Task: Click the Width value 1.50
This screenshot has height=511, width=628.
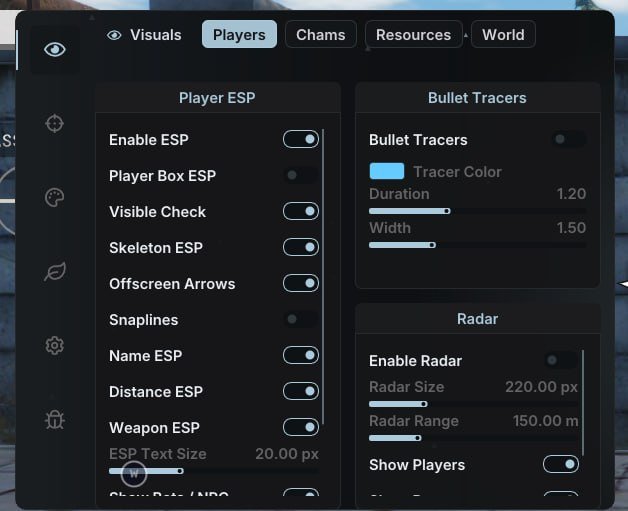Action: [x=572, y=228]
